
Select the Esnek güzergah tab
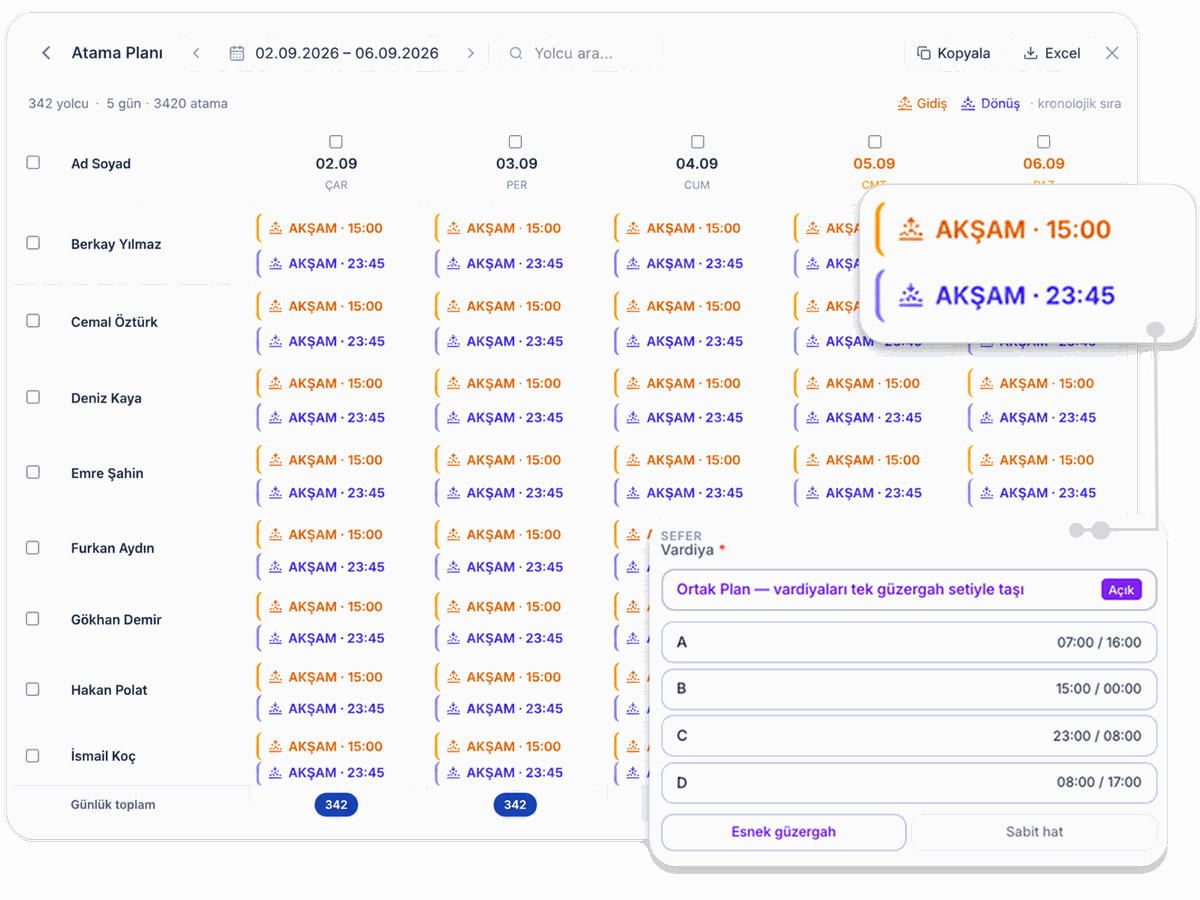pos(784,832)
